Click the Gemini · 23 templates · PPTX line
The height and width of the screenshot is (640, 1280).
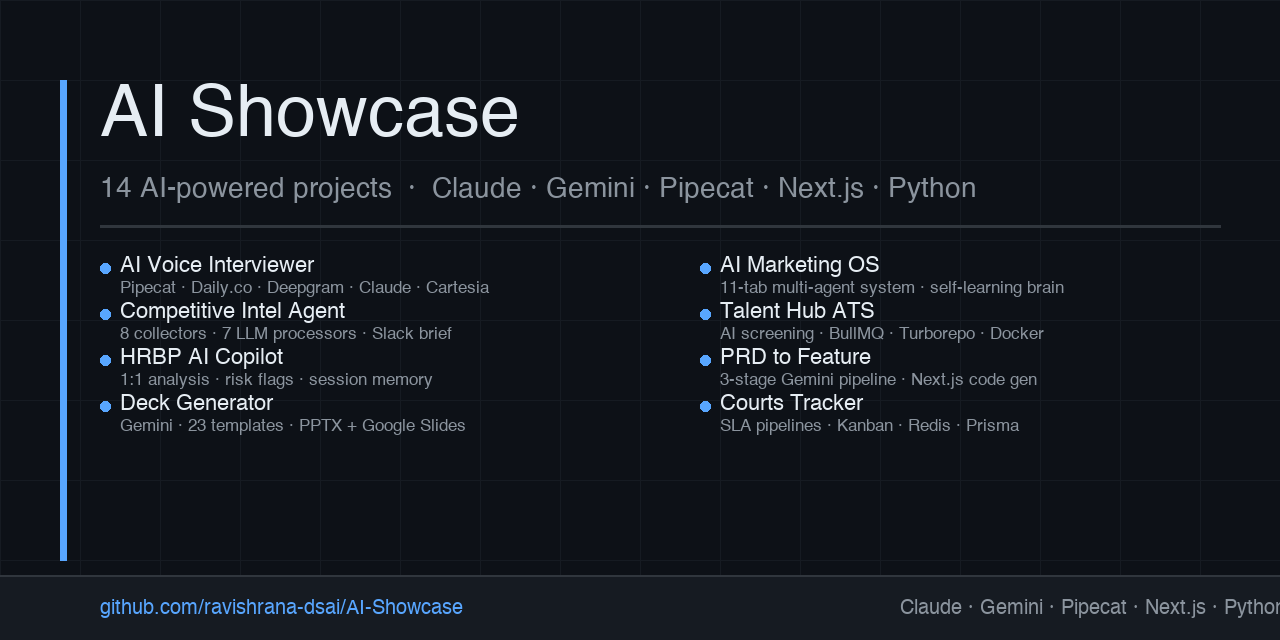coord(293,426)
